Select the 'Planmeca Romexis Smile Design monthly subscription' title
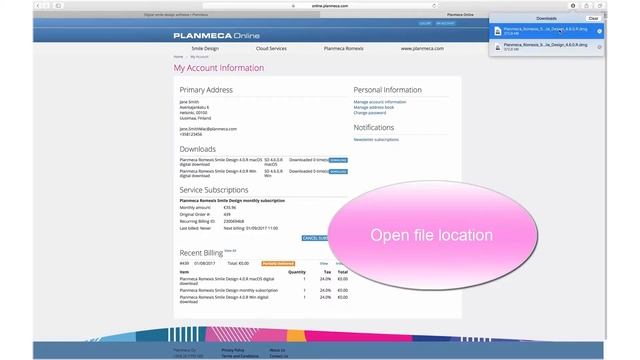640x360 pixels. tap(232, 201)
